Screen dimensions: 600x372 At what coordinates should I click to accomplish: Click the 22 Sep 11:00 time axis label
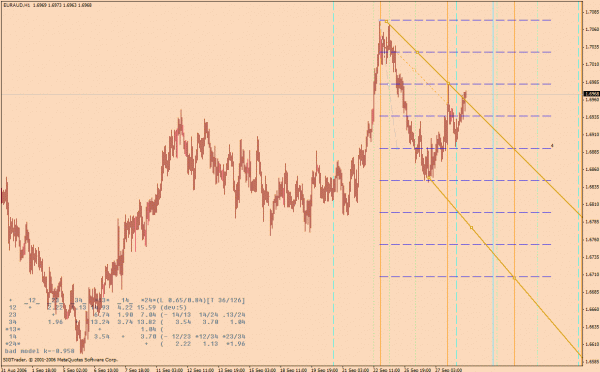coord(386,370)
